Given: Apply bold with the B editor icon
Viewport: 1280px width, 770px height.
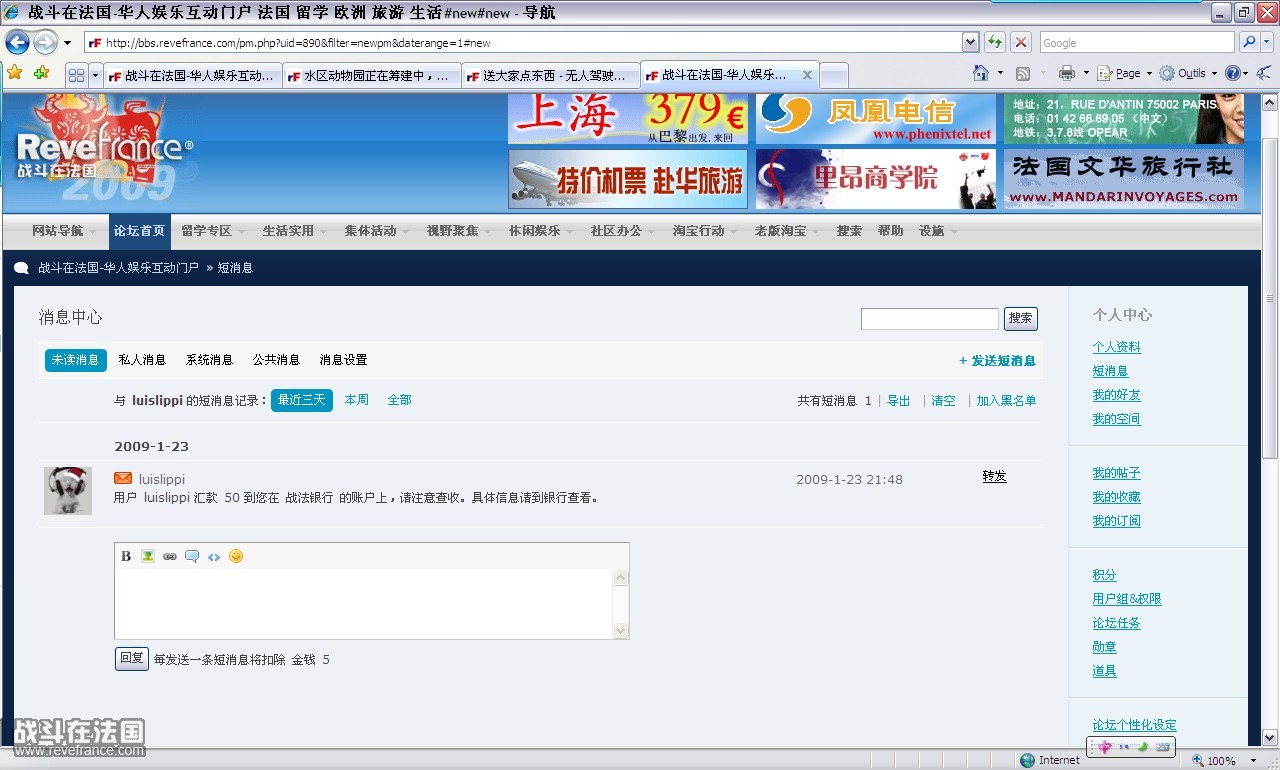Looking at the screenshot, I should [126, 556].
